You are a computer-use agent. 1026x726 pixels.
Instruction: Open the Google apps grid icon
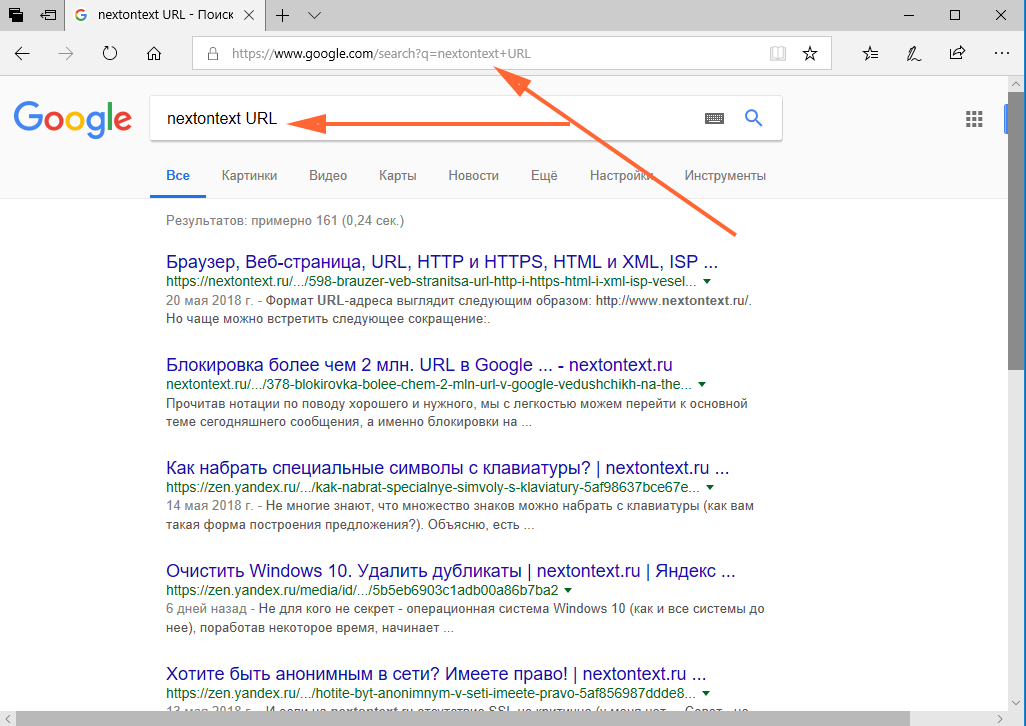974,118
